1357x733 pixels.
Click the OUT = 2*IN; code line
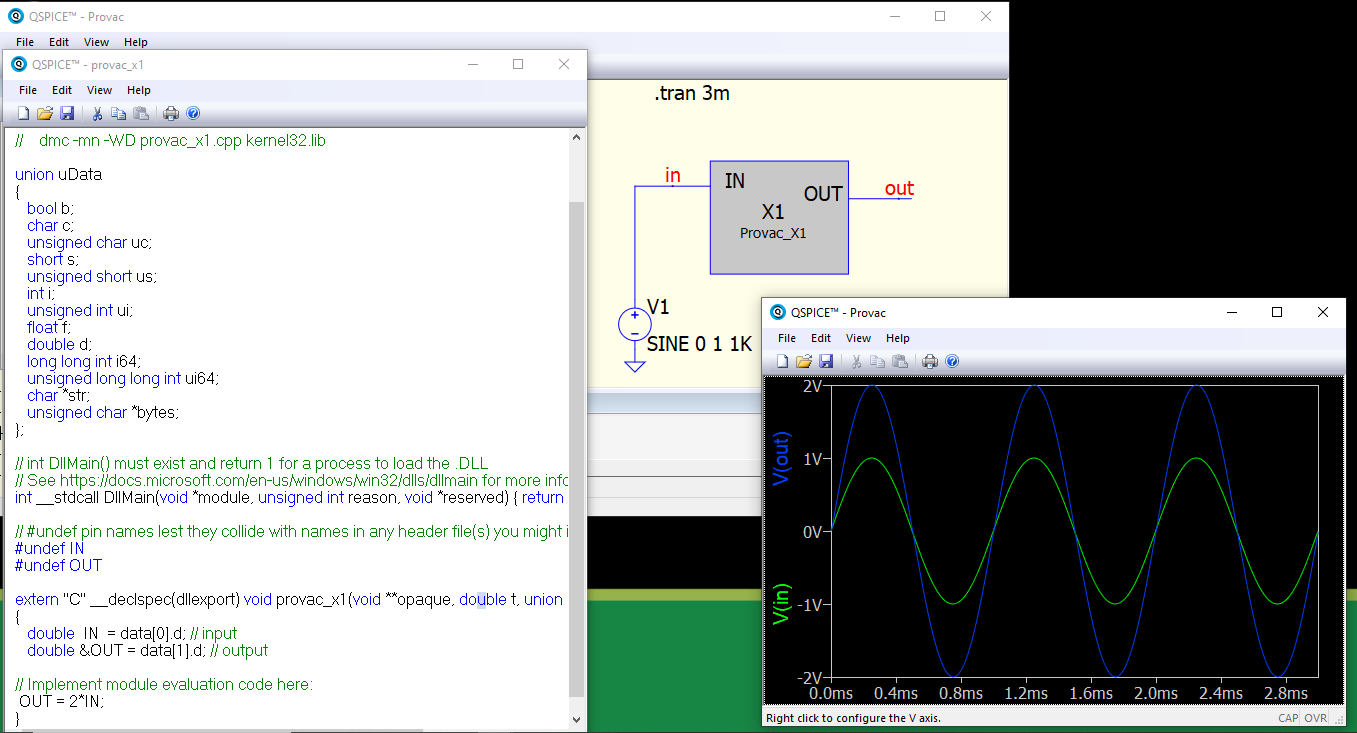[61, 701]
